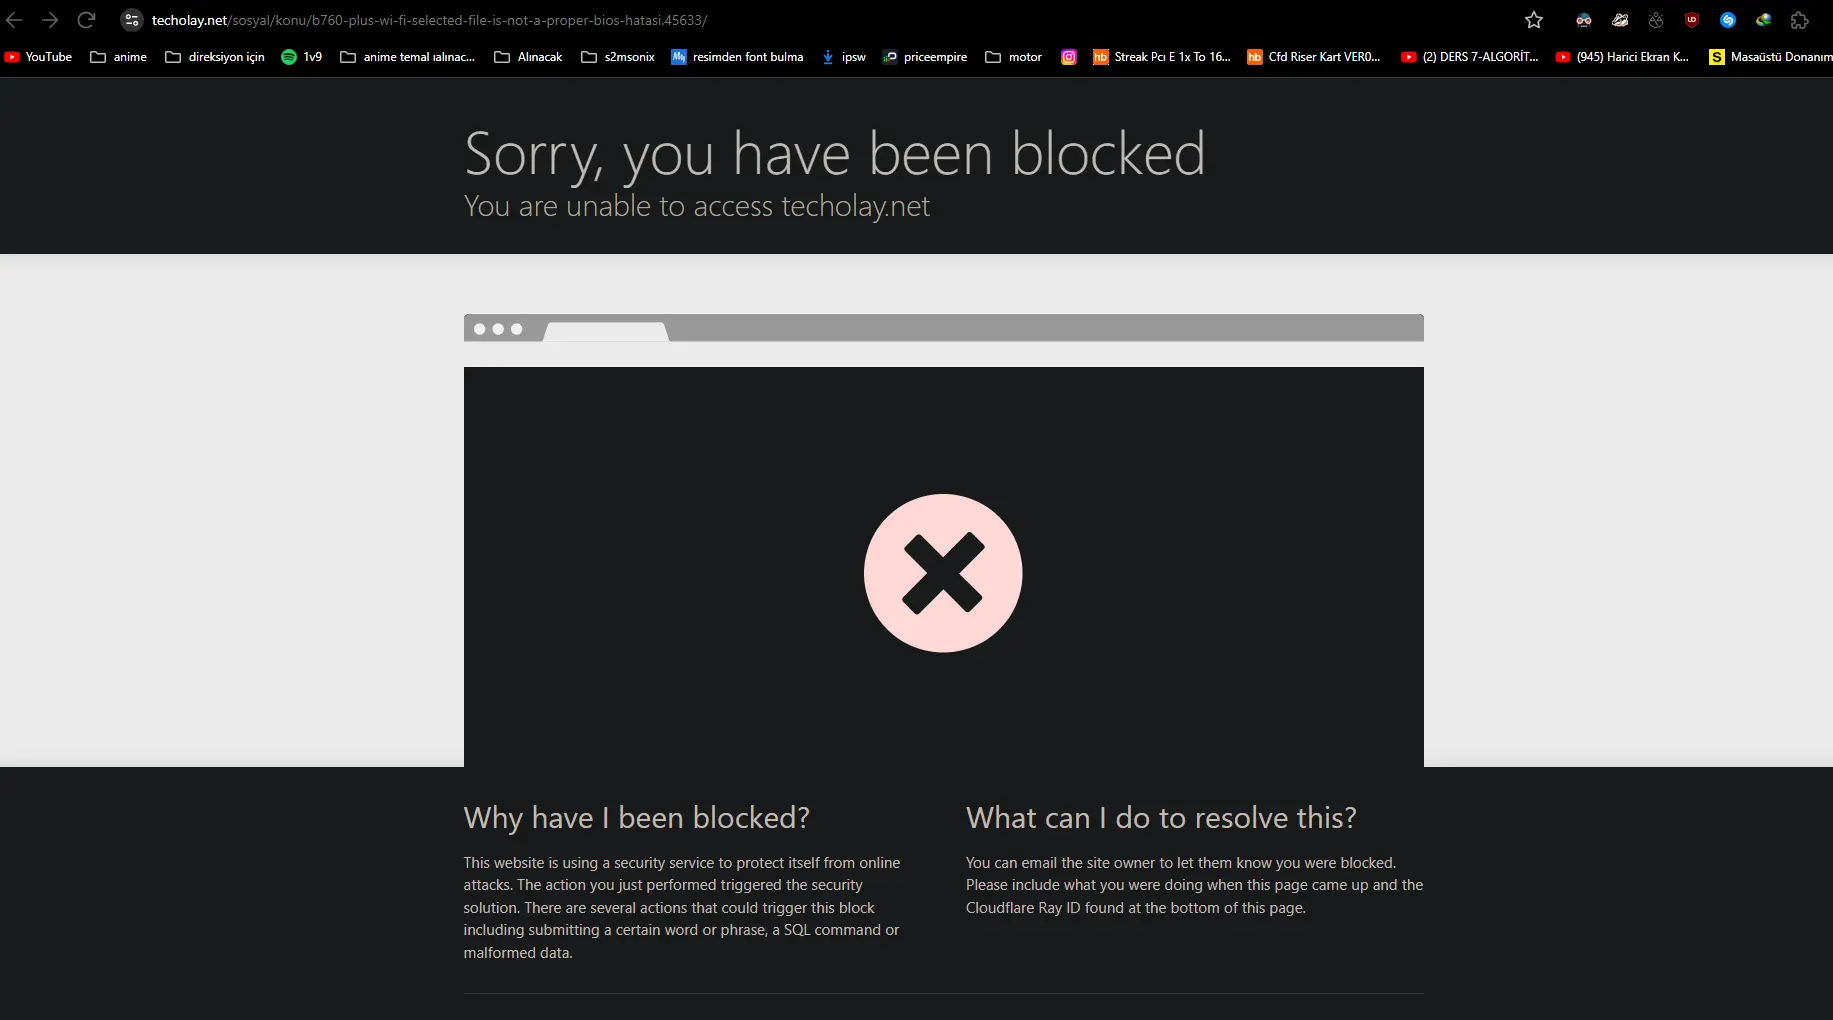Open the badger-shaped extension icon

coord(1620,20)
